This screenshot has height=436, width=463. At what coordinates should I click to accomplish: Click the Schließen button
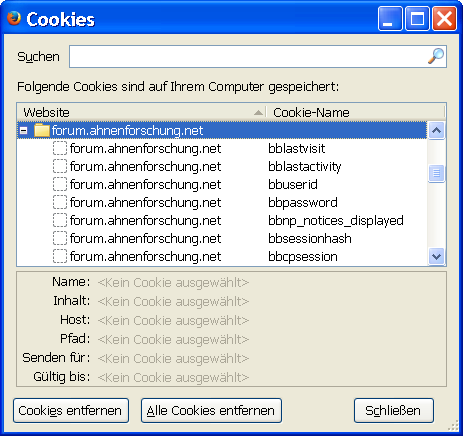click(394, 410)
